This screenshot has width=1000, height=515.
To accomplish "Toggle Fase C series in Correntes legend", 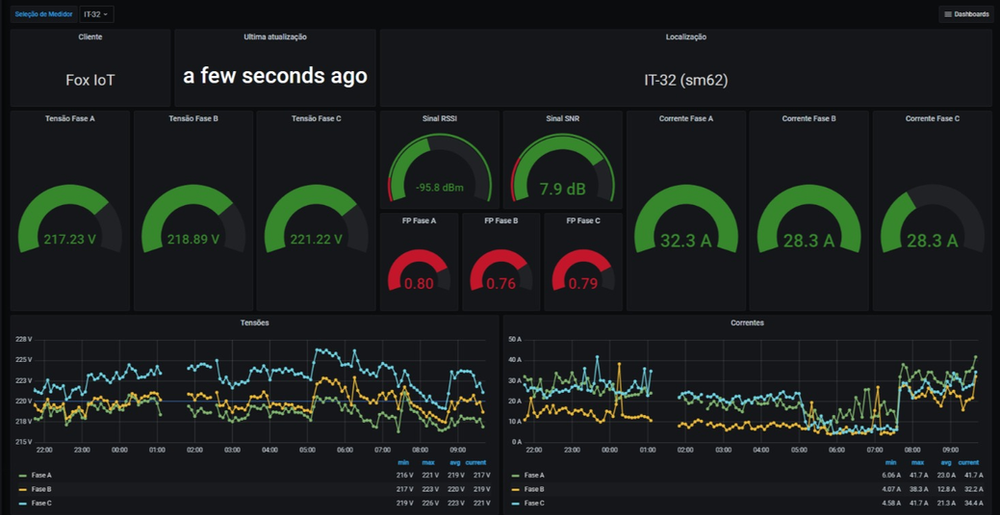I will click(x=534, y=503).
